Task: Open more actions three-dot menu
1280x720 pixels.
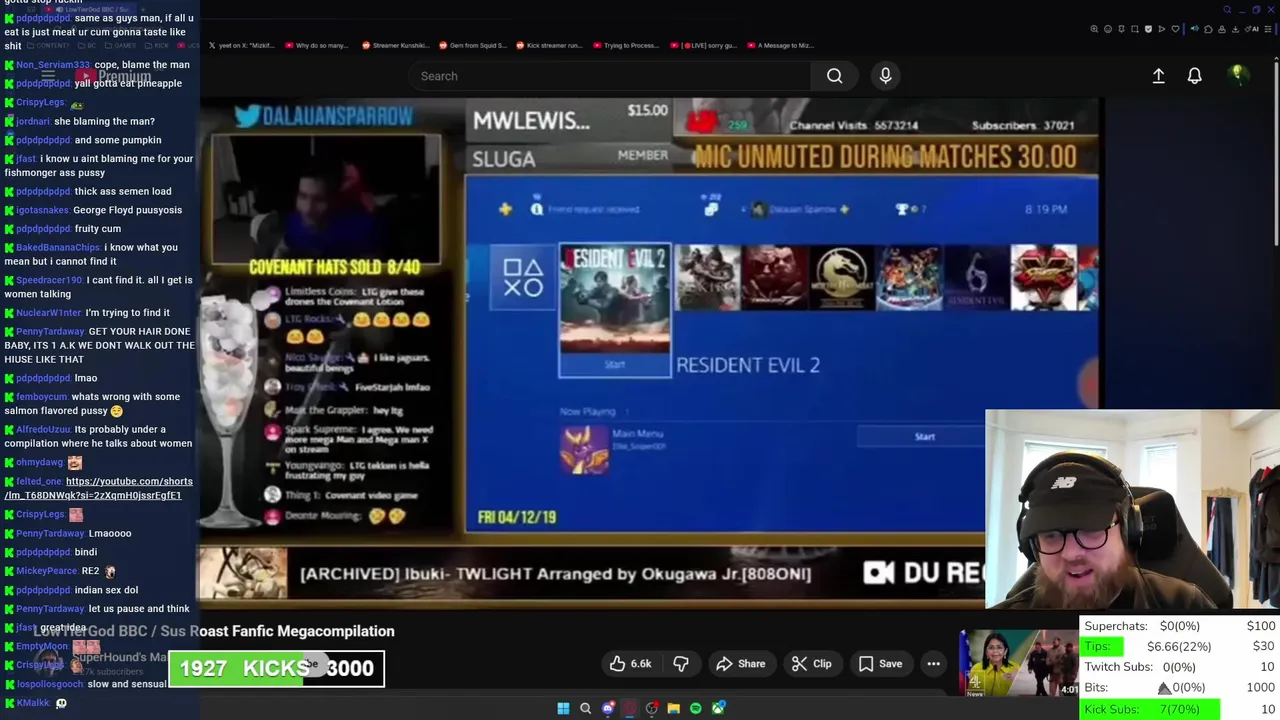Action: [933, 664]
